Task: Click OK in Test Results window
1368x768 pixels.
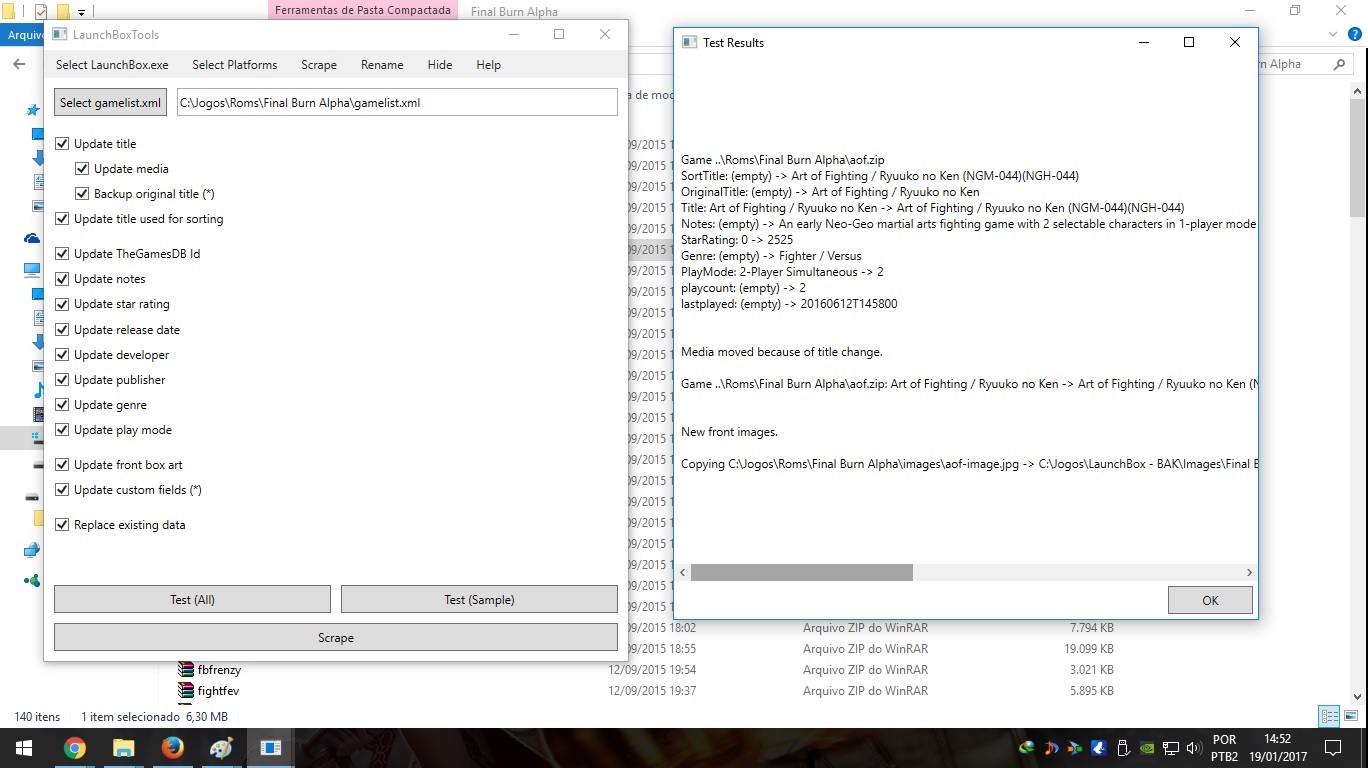Action: pos(1210,600)
